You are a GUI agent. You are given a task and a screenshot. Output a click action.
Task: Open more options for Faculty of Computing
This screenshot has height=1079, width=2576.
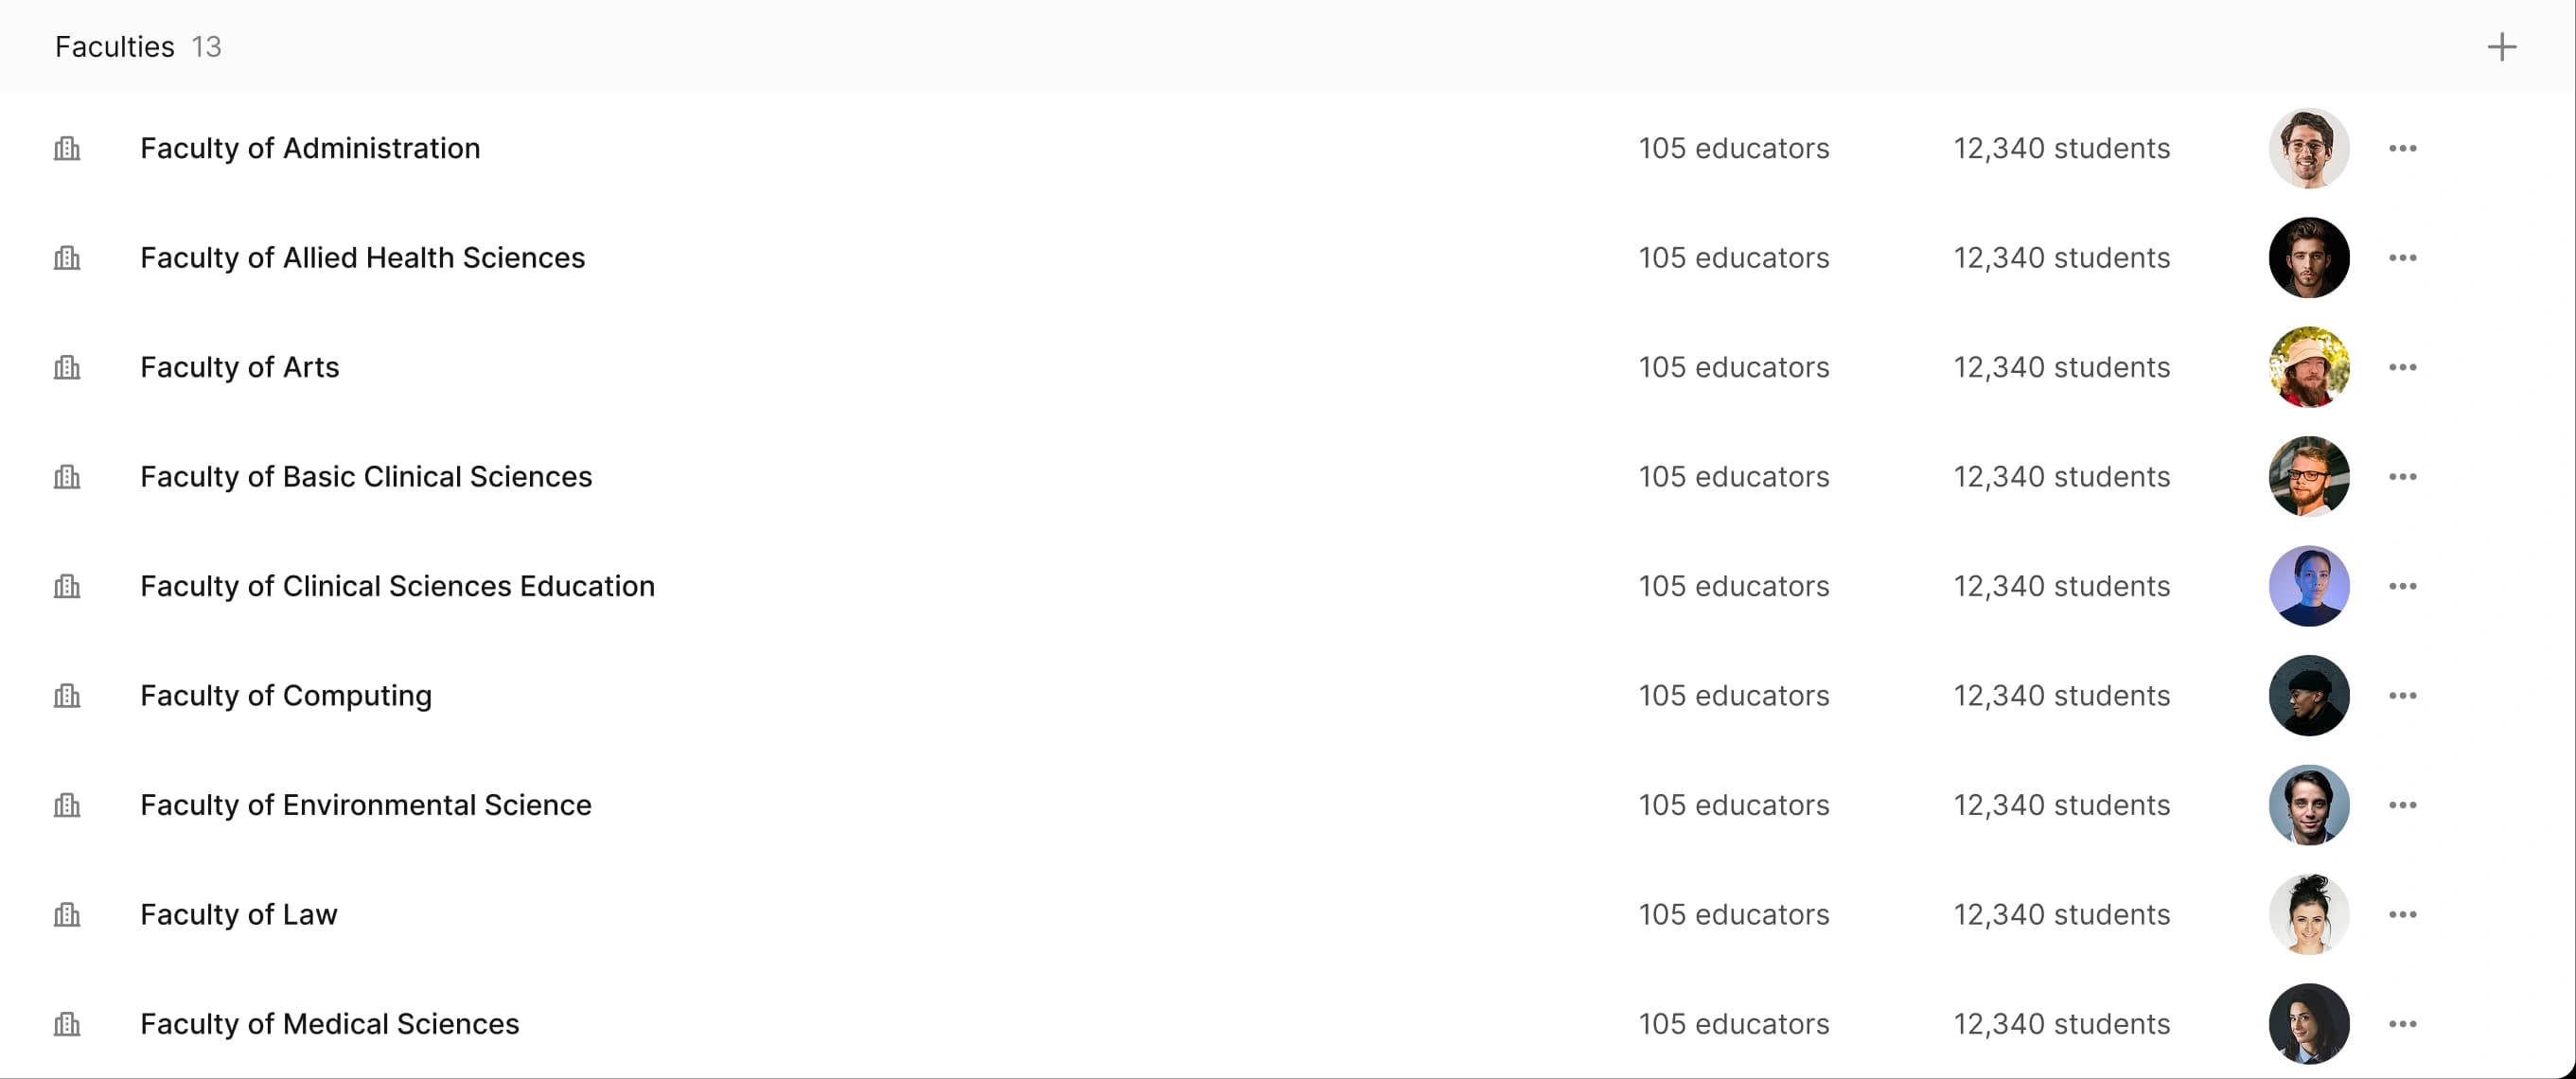point(2402,695)
